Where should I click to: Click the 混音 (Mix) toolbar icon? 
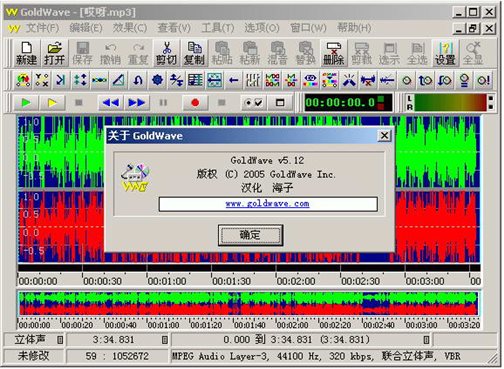click(278, 53)
